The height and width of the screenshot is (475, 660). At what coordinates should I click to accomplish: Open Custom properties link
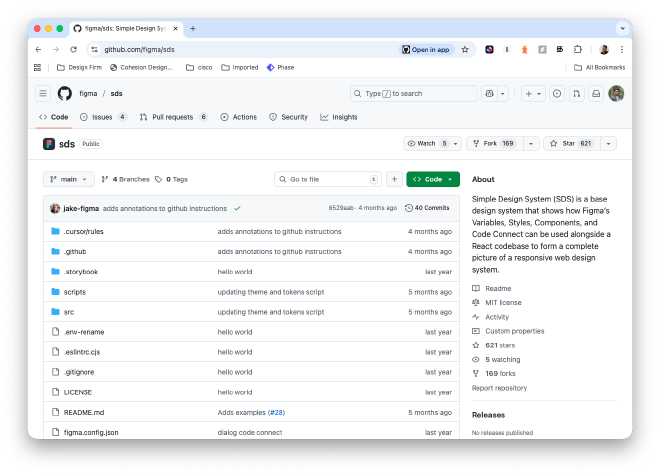508,331
